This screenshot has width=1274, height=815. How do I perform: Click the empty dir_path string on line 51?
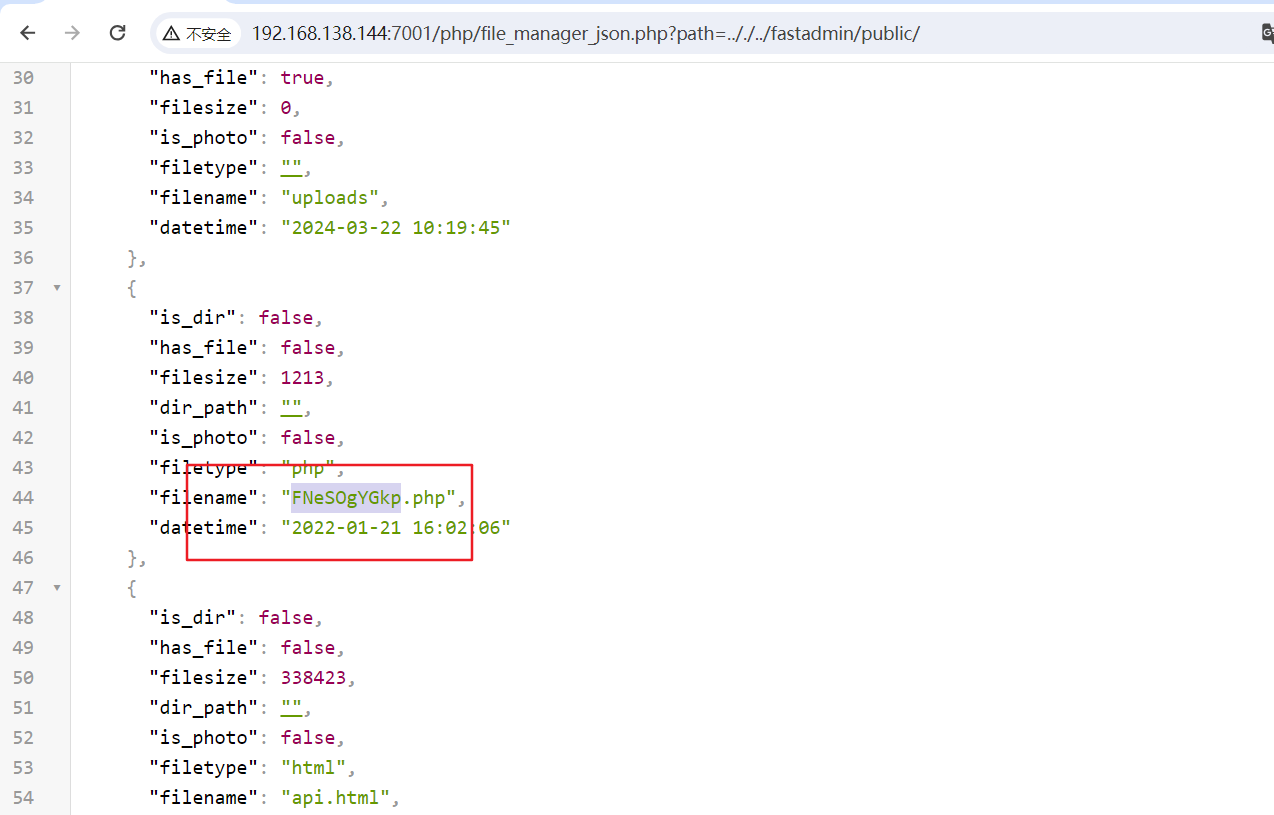pos(291,707)
